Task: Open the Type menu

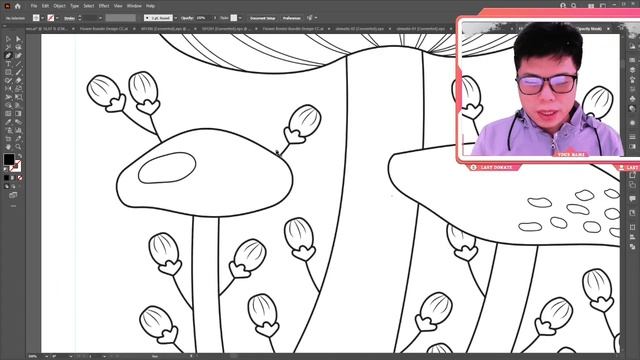Action: 74,6
